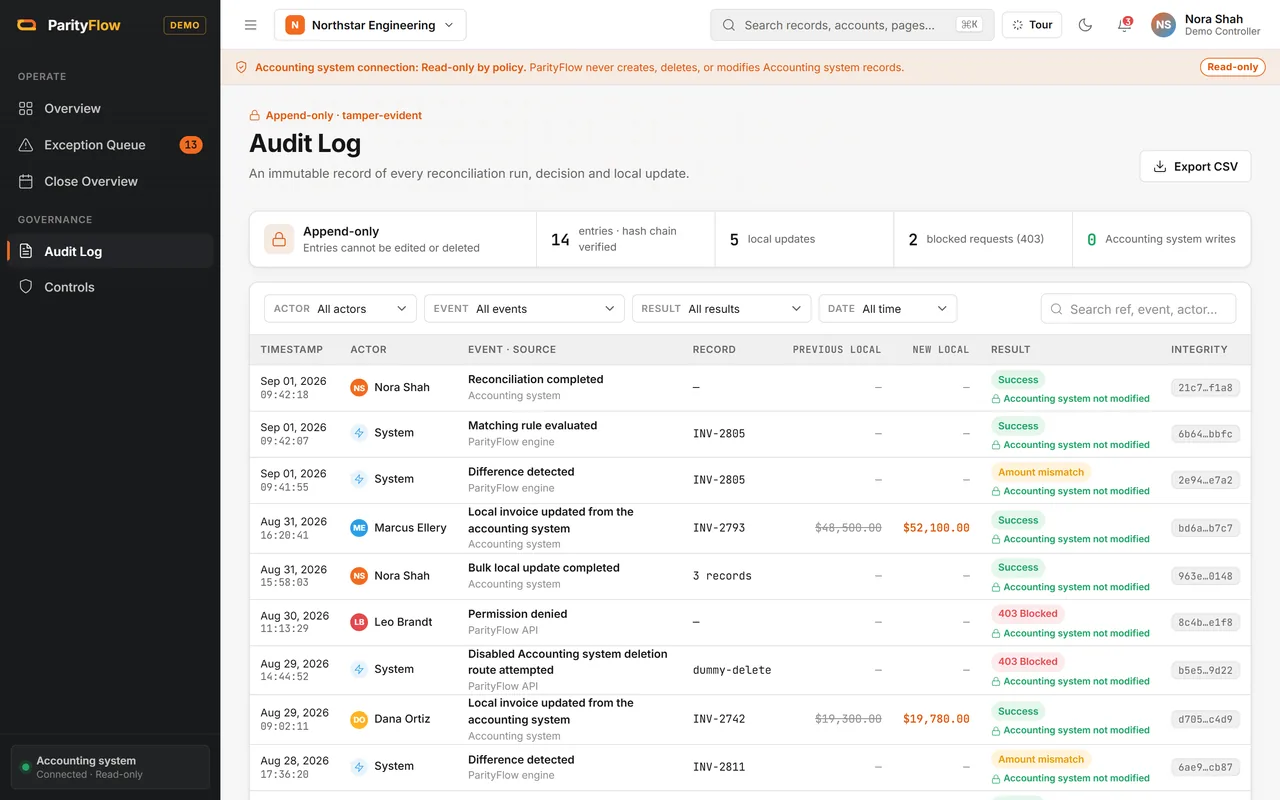Image resolution: width=1280 pixels, height=800 pixels.
Task: Click the Append-only lock icon tile
Action: click(279, 239)
